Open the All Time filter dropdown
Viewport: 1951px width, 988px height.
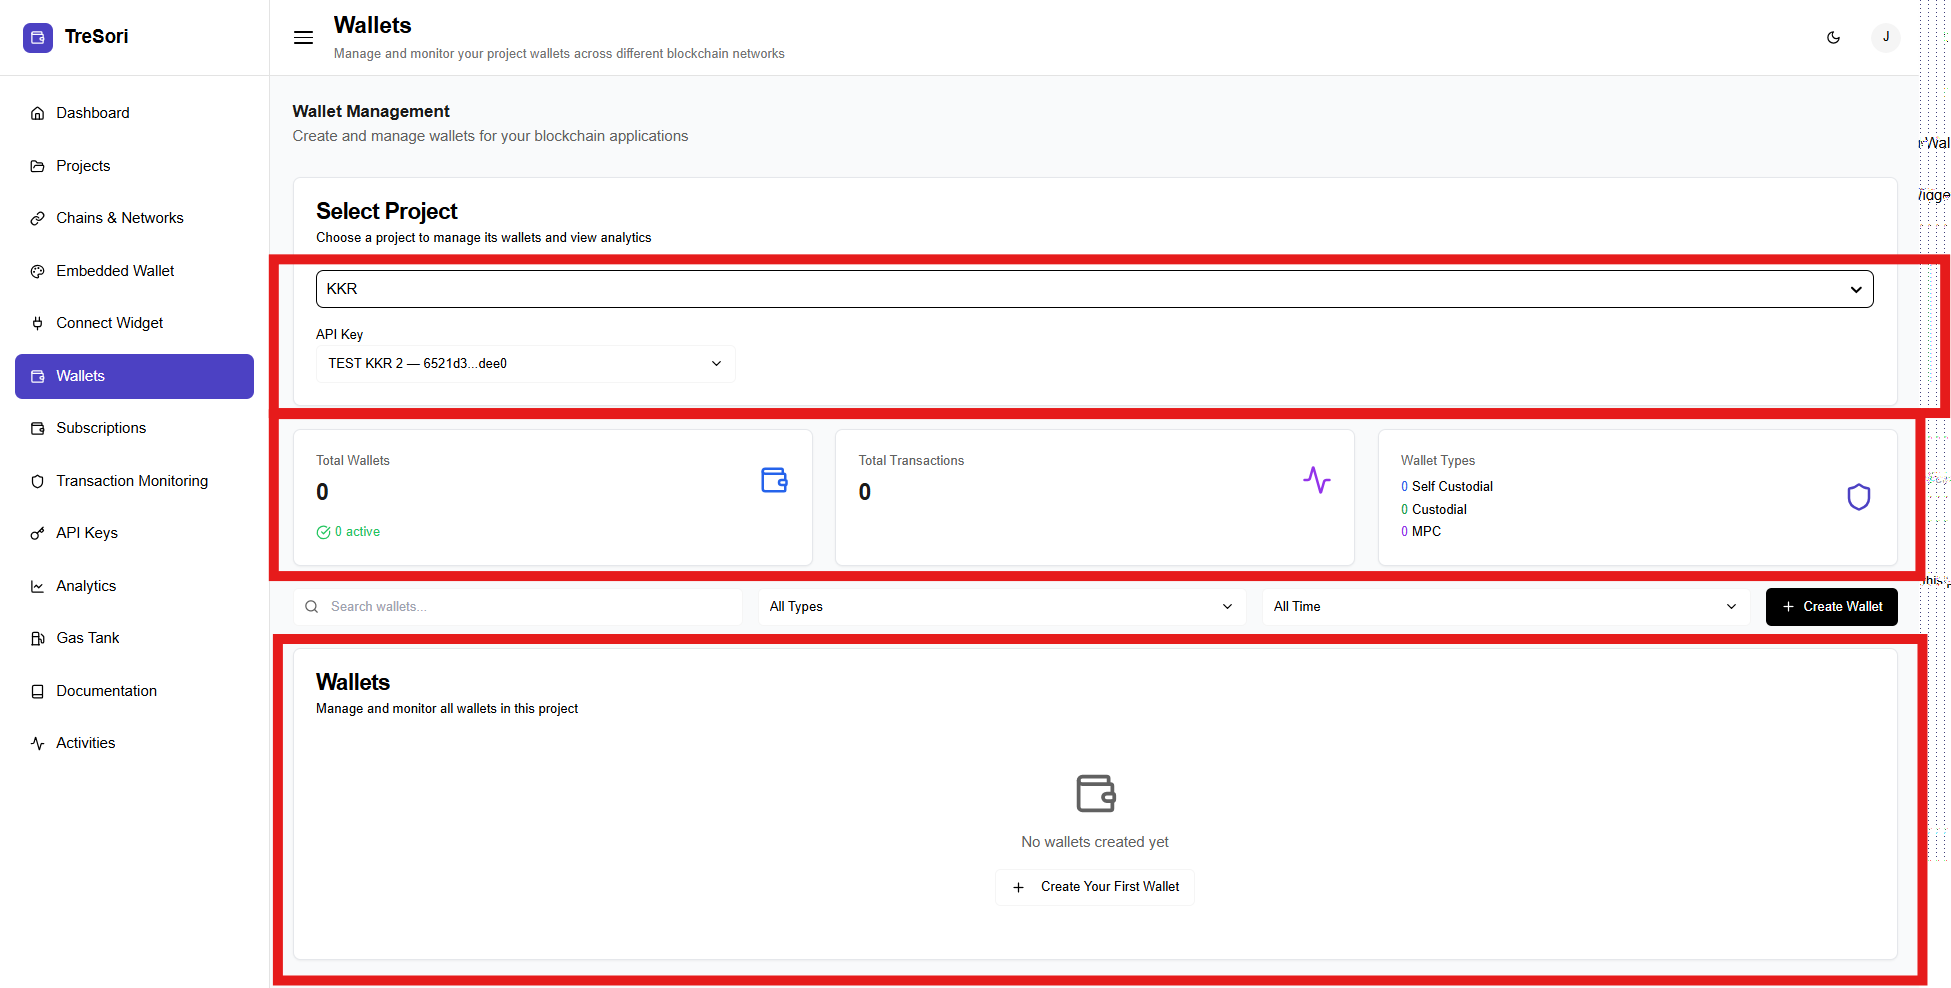[1504, 607]
